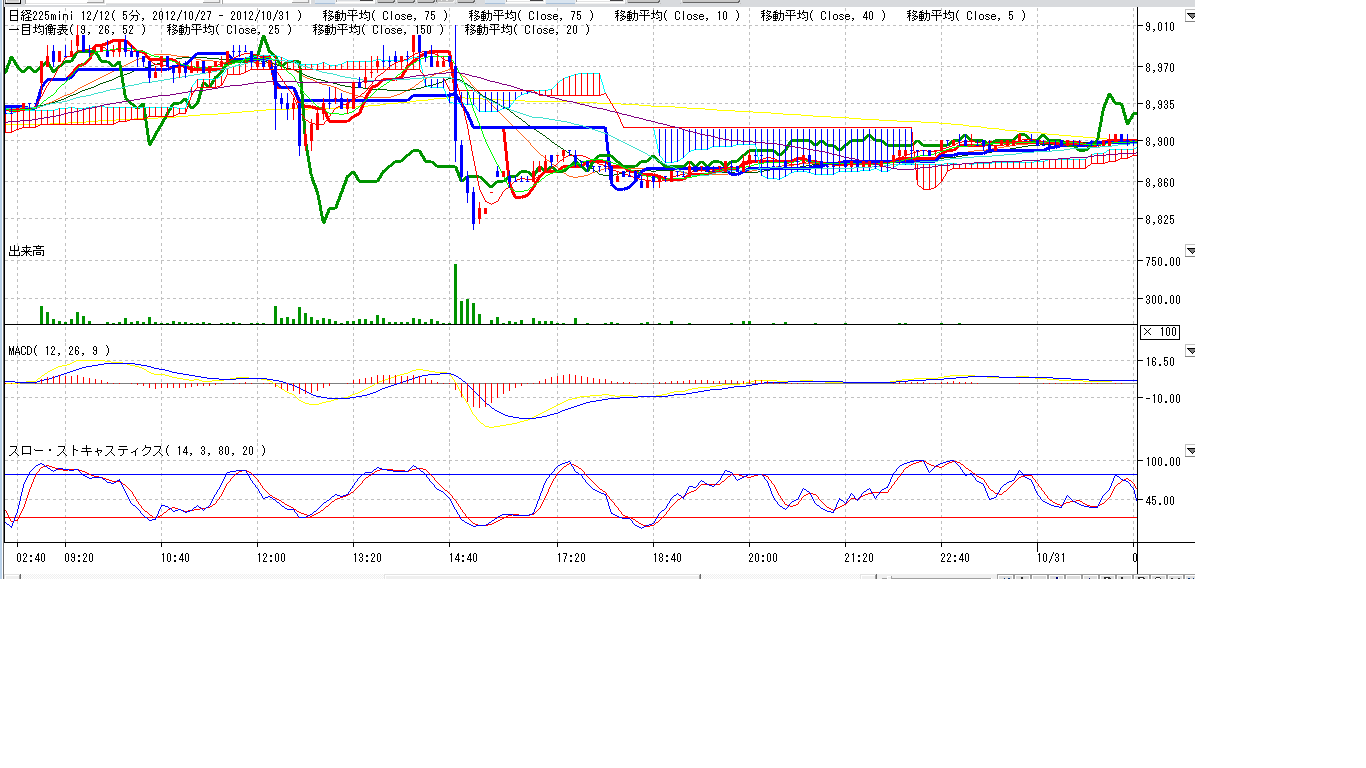Select the 移動平均 (Close, 25) indicator label
The height and width of the screenshot is (768, 1366).
pos(229,30)
